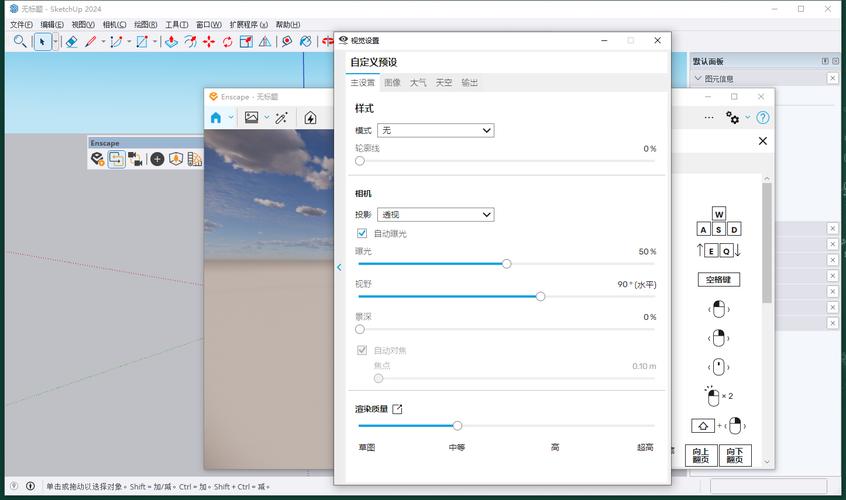The height and width of the screenshot is (500, 846).
Task: Toggle the 自动对焦 checkbox
Action: pos(362,350)
